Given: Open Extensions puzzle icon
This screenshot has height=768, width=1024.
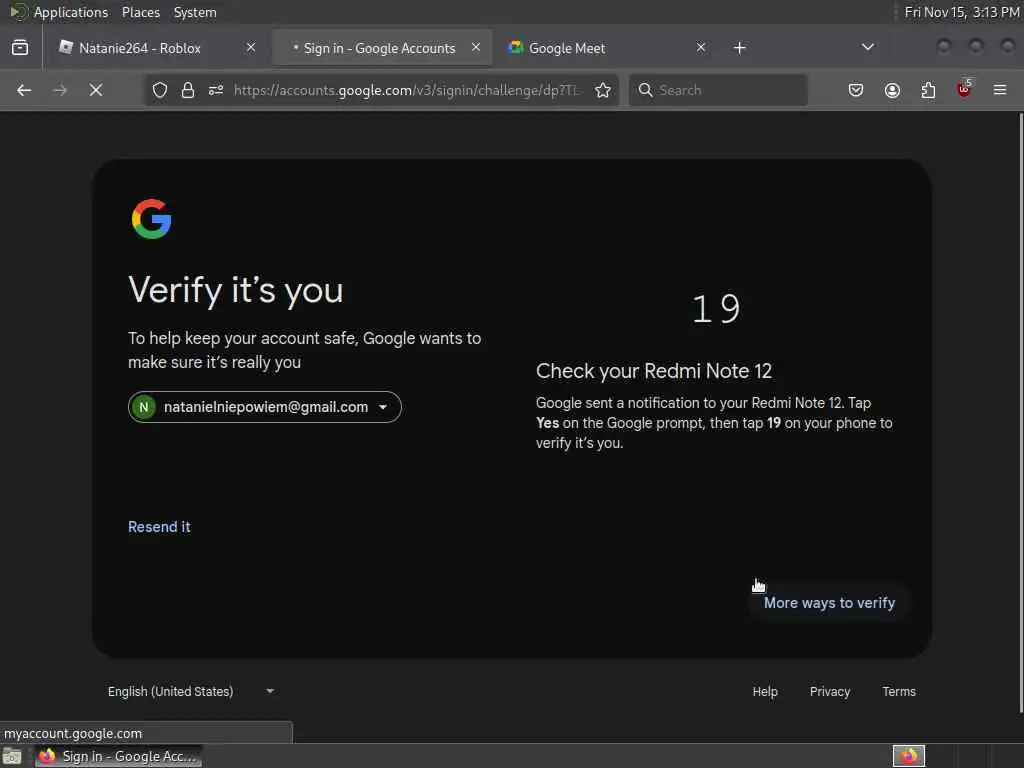Looking at the screenshot, I should 928,90.
